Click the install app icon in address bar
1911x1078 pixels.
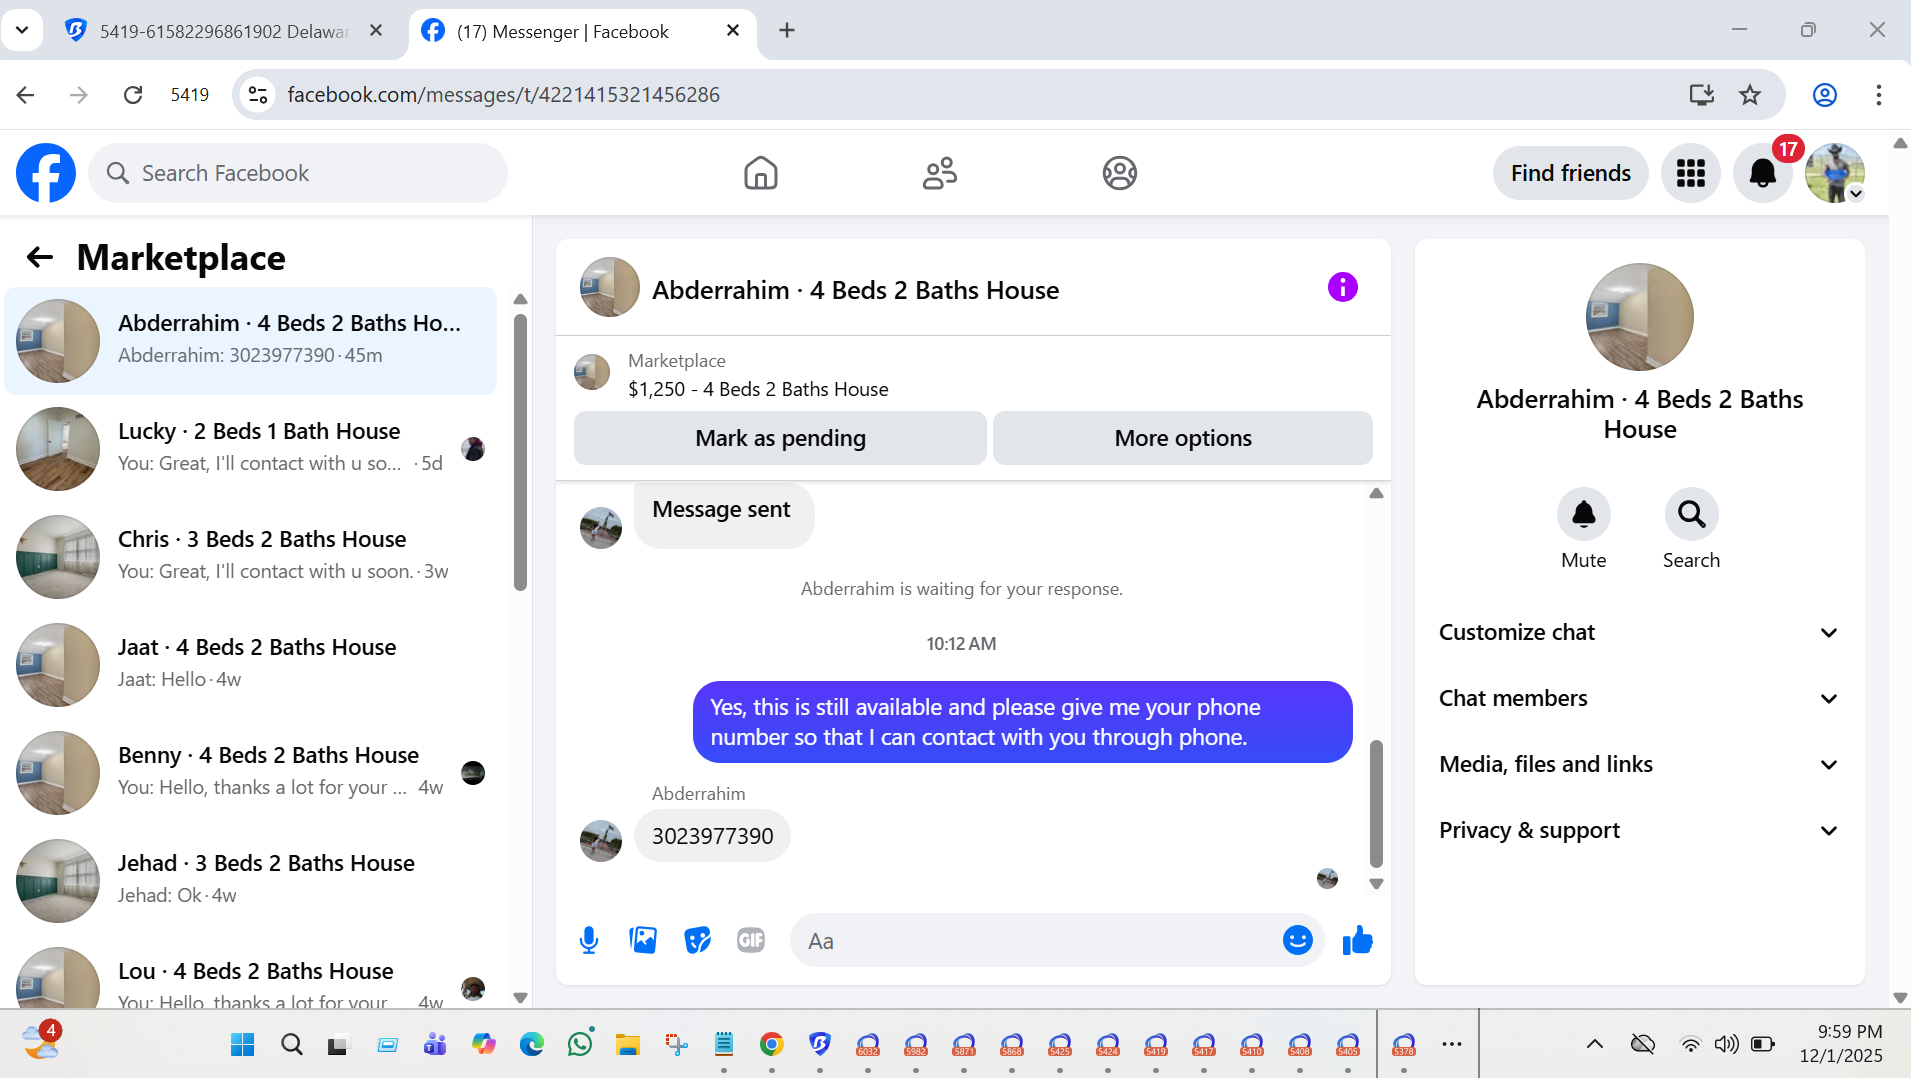pyautogui.click(x=1702, y=95)
